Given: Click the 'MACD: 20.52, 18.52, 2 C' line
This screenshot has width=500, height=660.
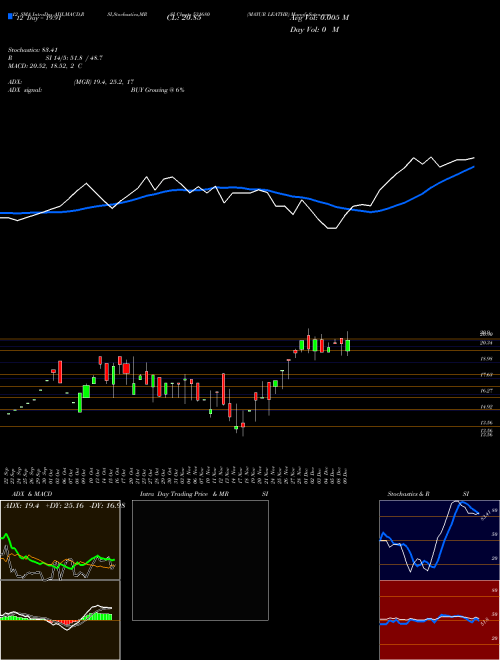Looking at the screenshot, I should pyautogui.click(x=45, y=66).
